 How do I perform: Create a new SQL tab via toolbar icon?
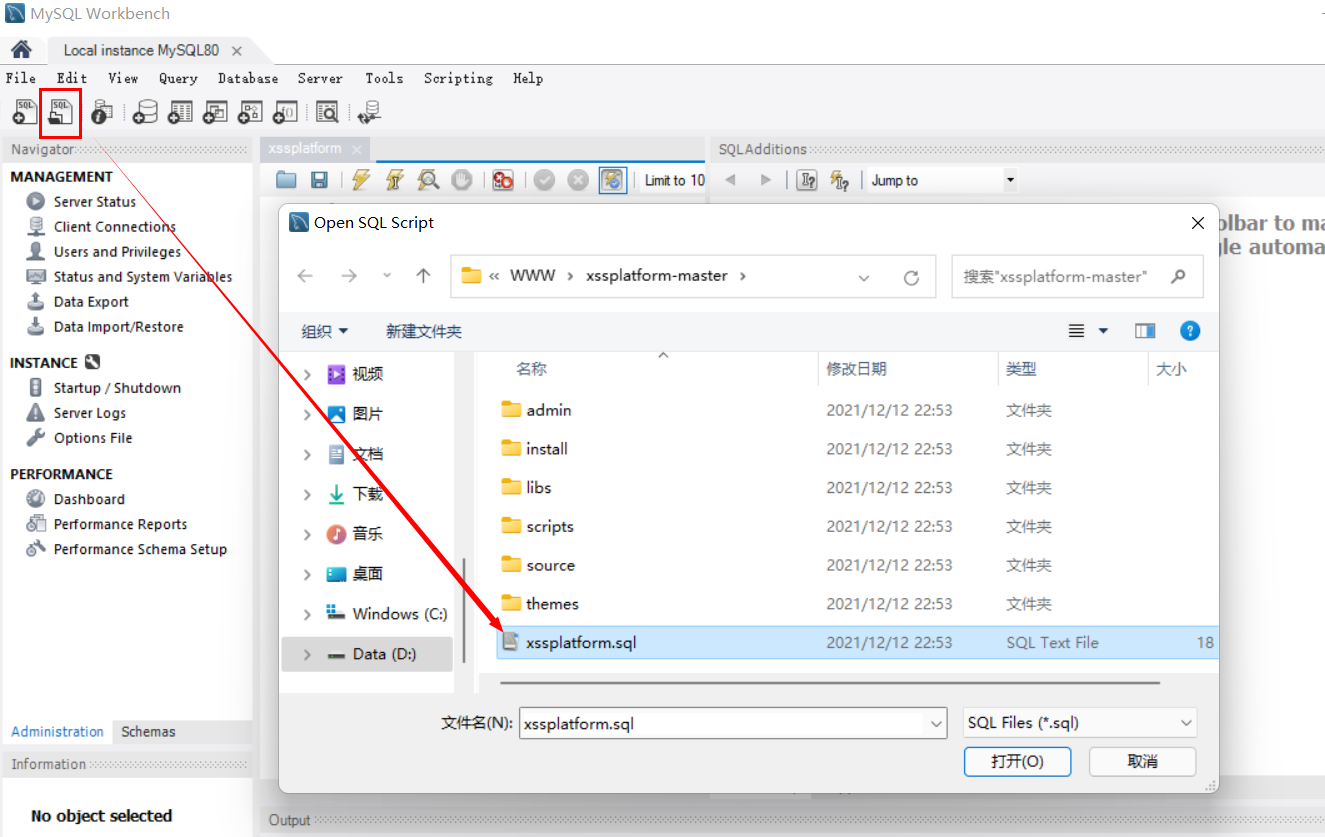(x=25, y=112)
